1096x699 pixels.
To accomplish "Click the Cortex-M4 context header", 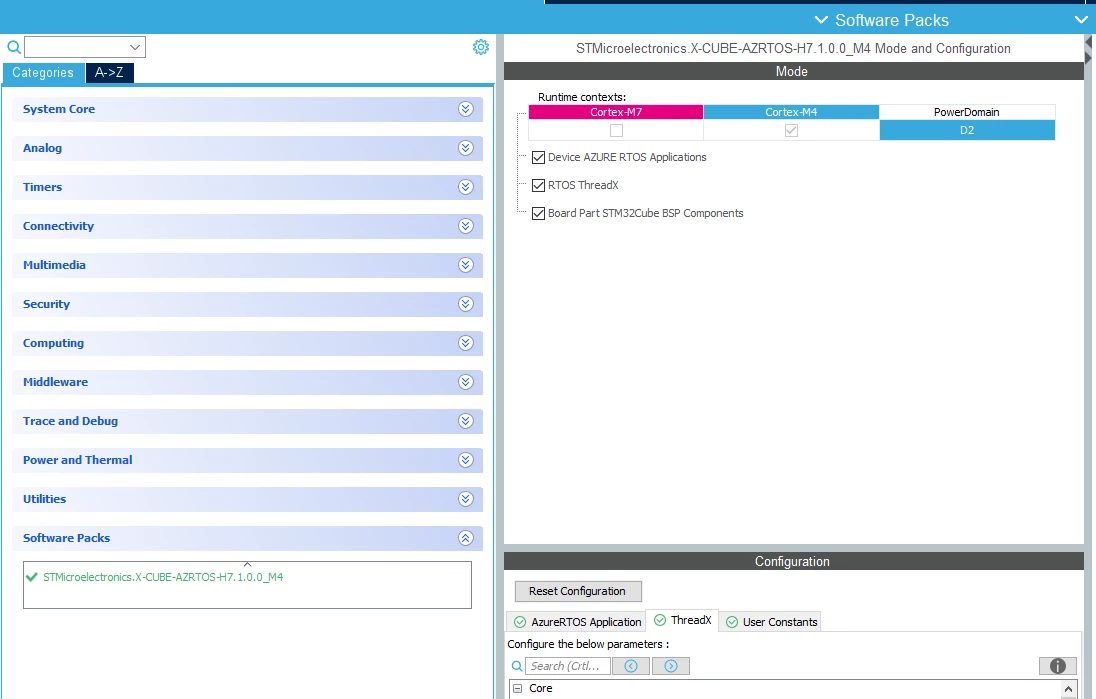I will click(x=791, y=113).
